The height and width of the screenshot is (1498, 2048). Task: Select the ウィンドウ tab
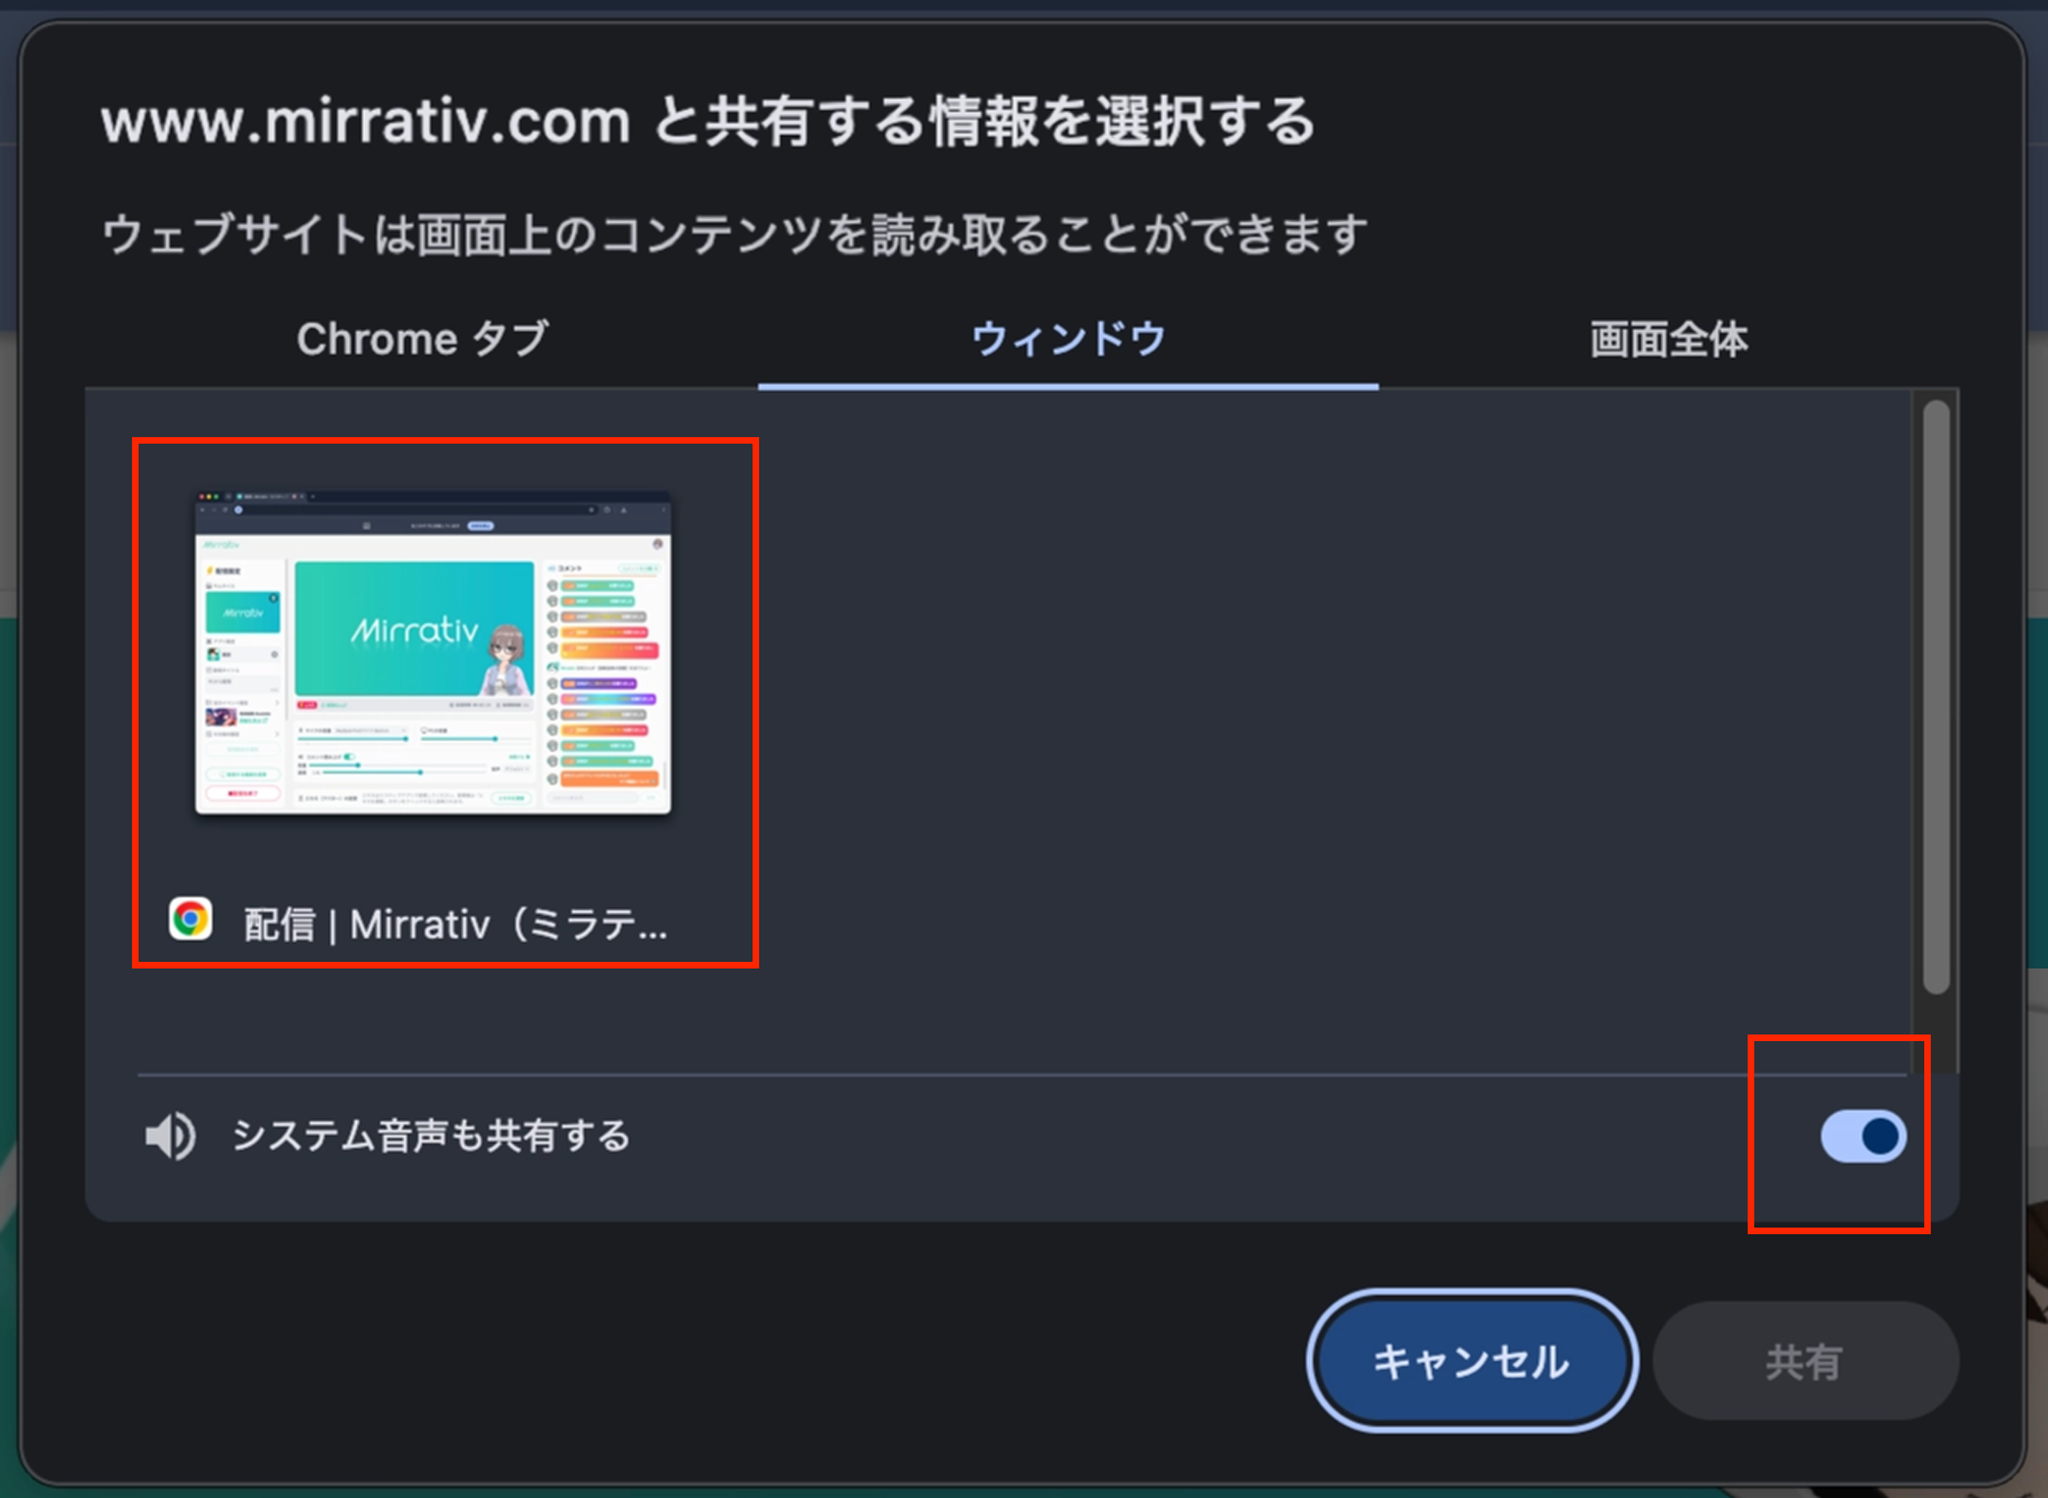point(1068,339)
